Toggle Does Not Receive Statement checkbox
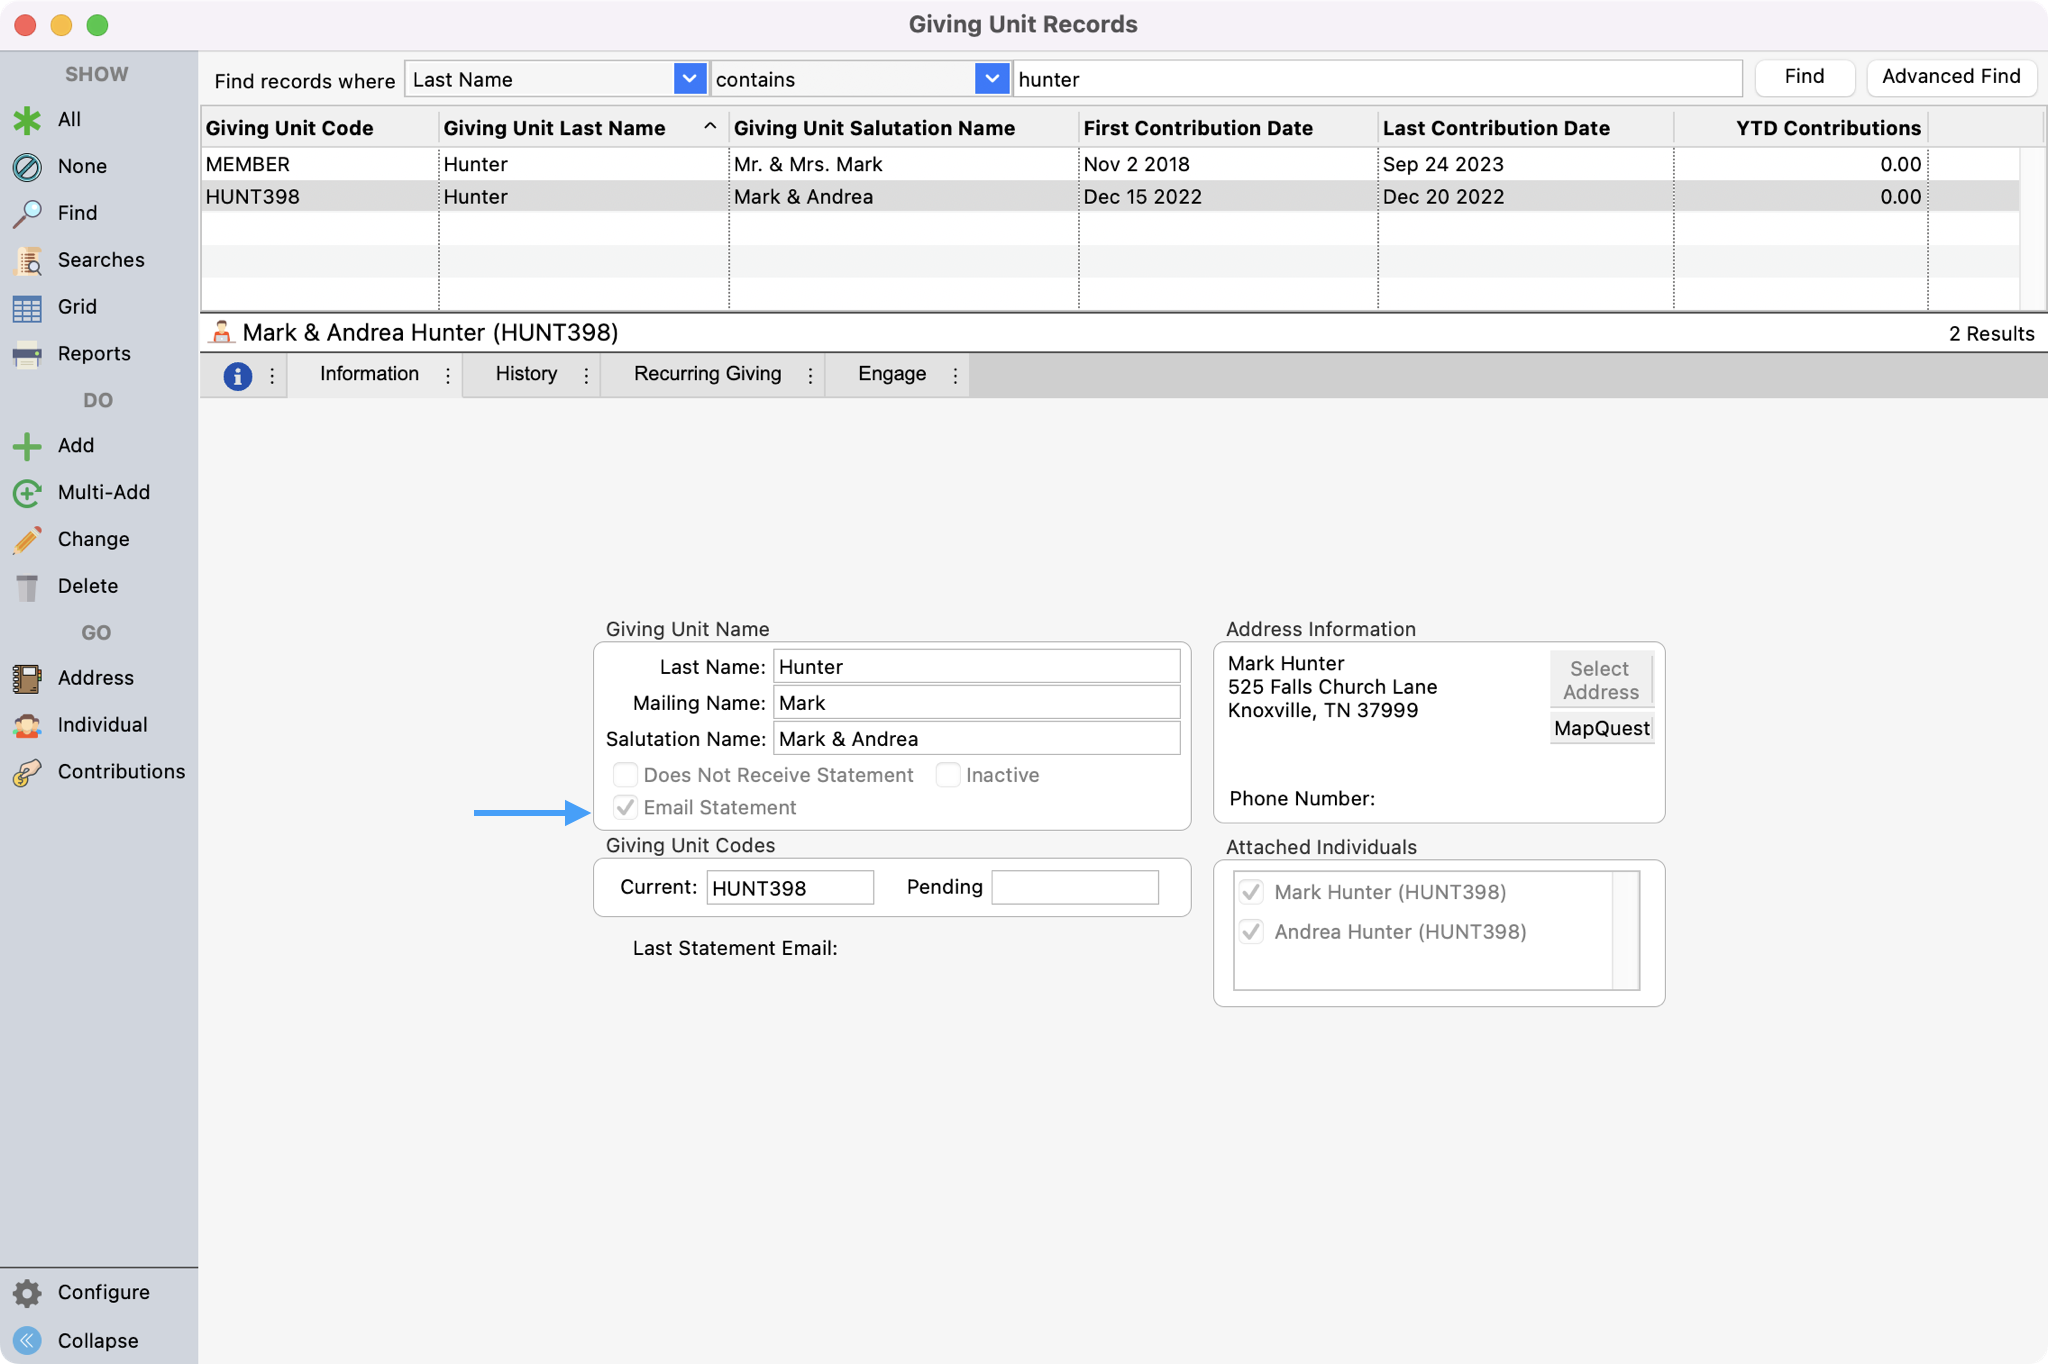2048x1364 pixels. click(625, 775)
